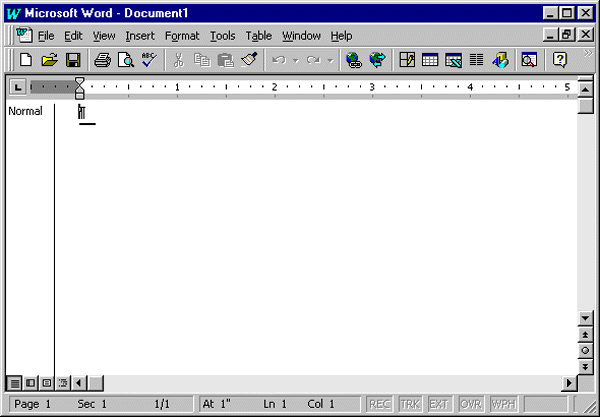
Task: Open the Format menu
Action: (182, 36)
